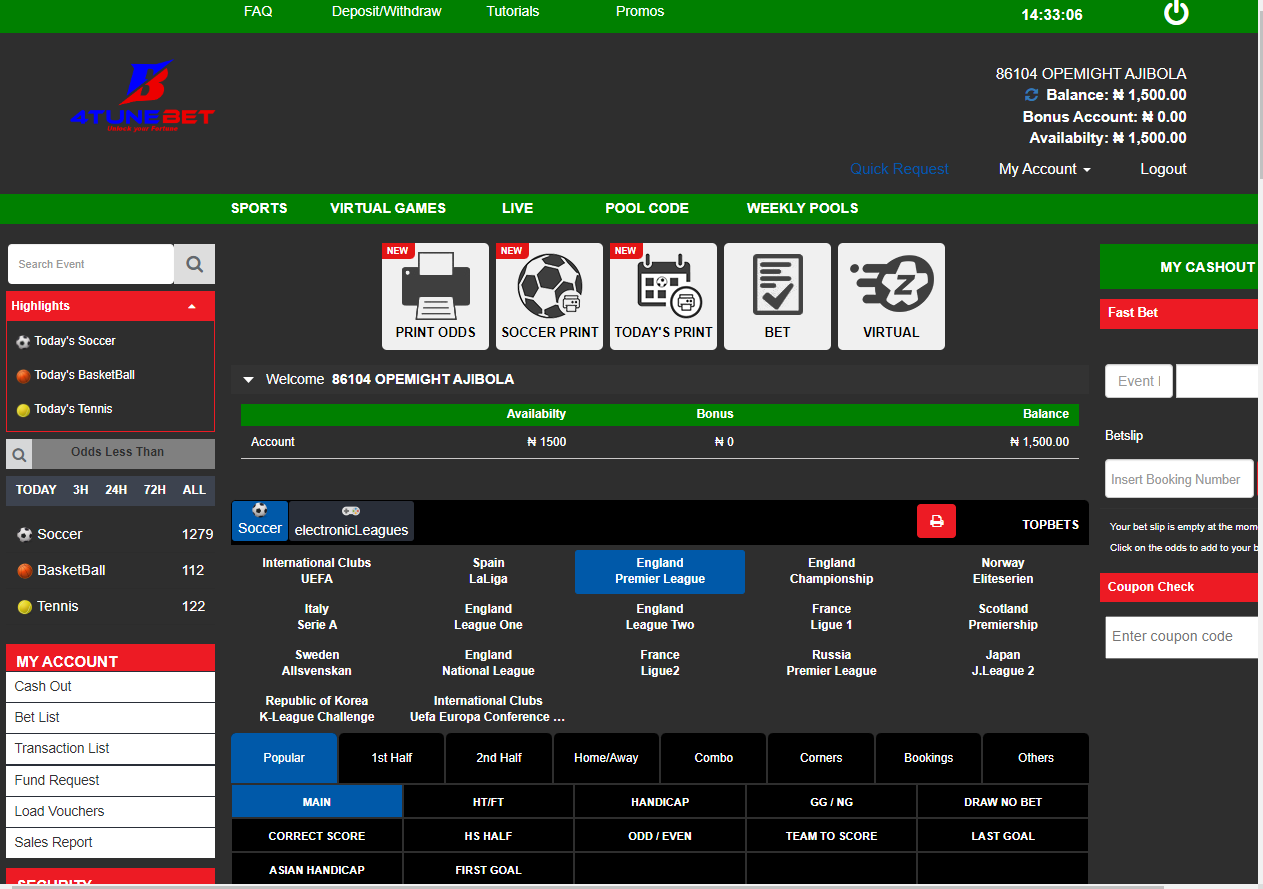Open the Soccer Print tile
Screen dimensions: 1263x889
coord(549,296)
